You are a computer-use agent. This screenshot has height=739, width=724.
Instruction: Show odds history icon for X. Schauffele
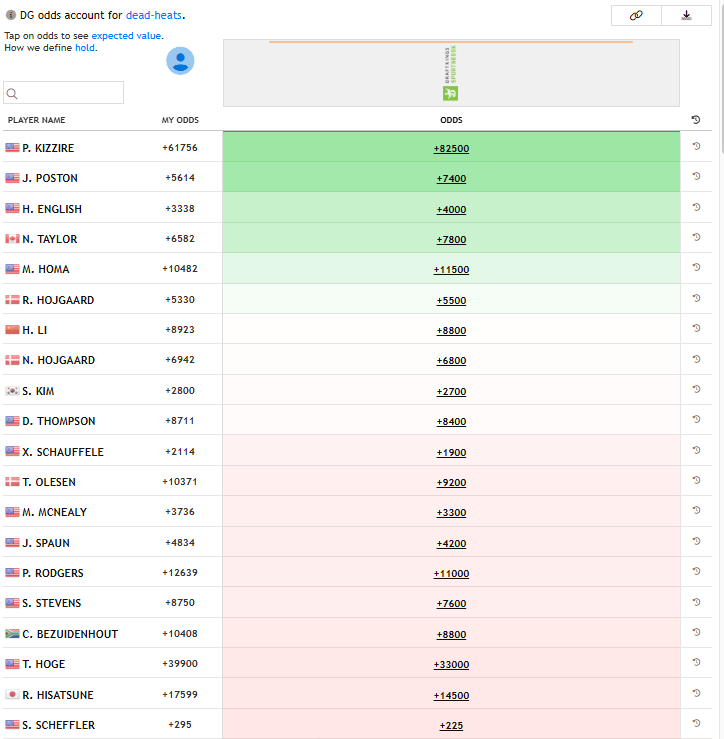(x=696, y=451)
